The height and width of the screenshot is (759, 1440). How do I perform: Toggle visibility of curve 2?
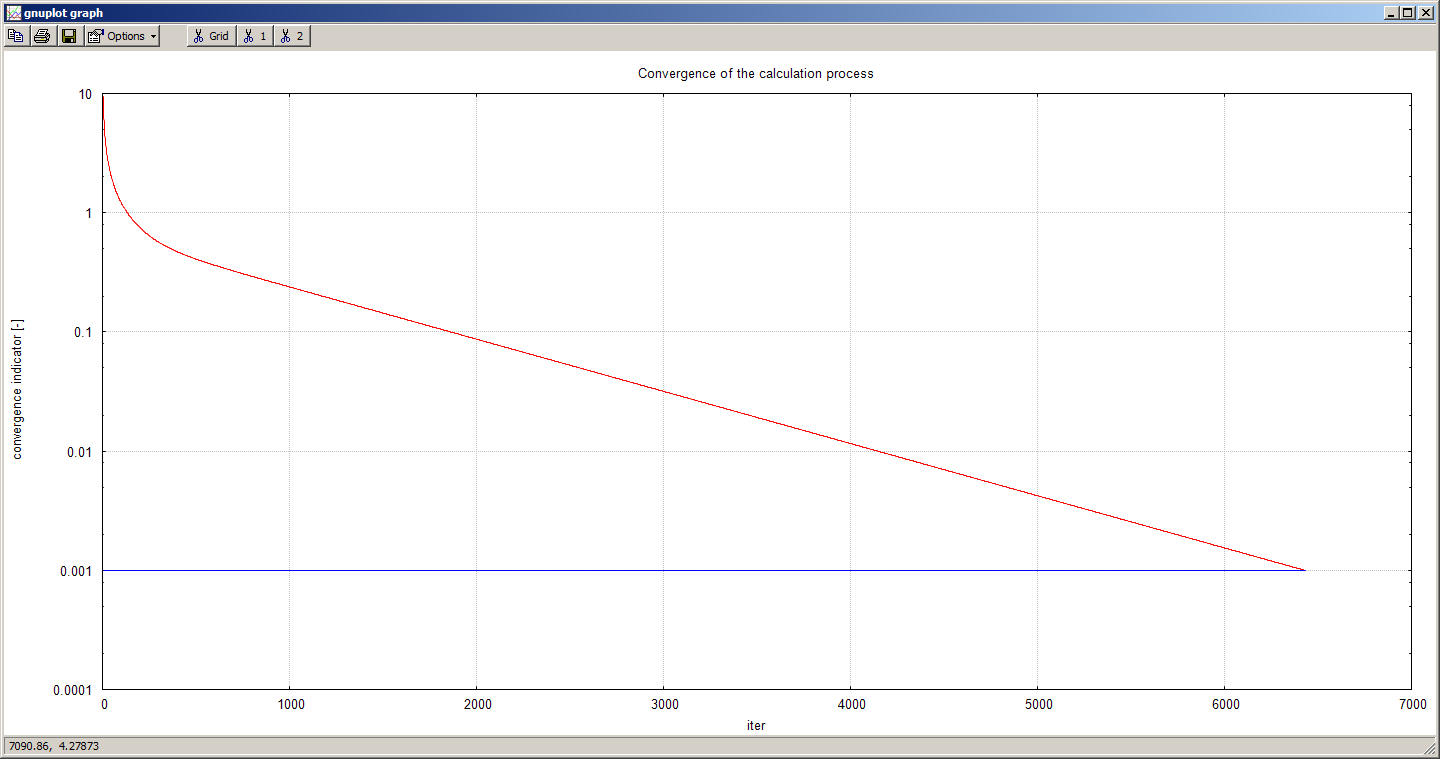[x=292, y=36]
